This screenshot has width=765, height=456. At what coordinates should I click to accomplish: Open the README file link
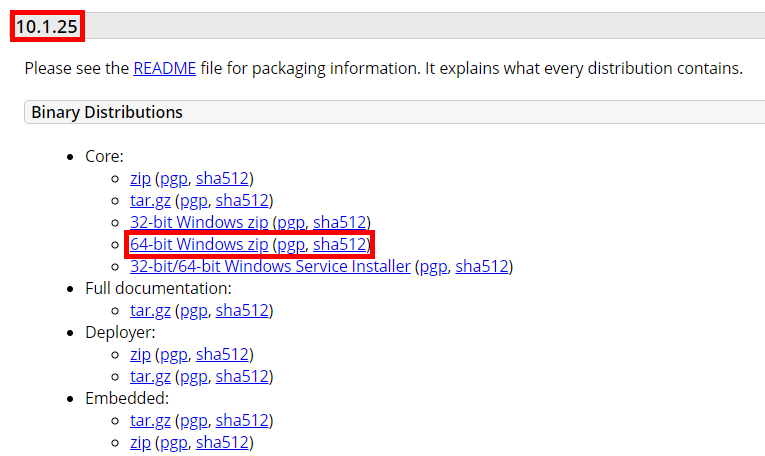(164, 68)
